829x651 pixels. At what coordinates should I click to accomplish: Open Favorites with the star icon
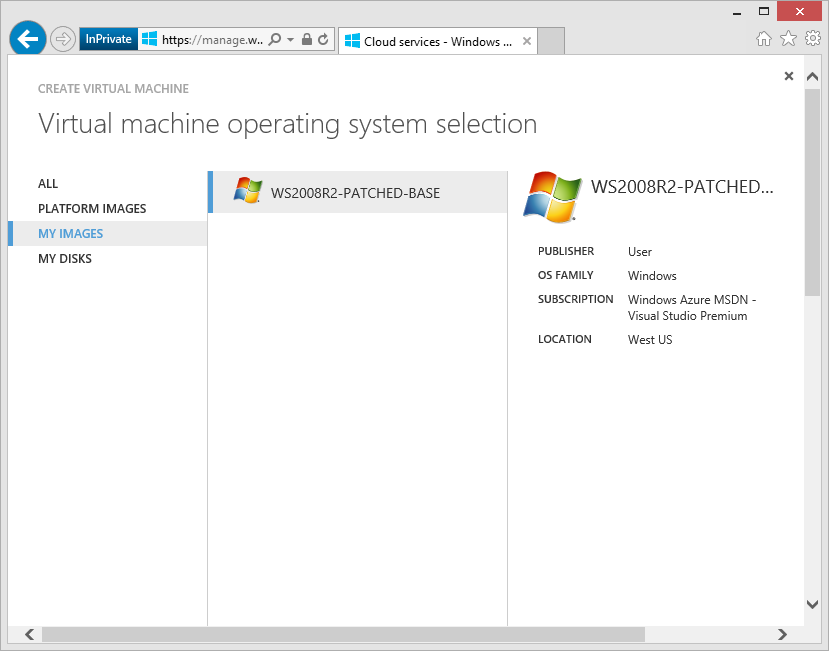coord(788,39)
